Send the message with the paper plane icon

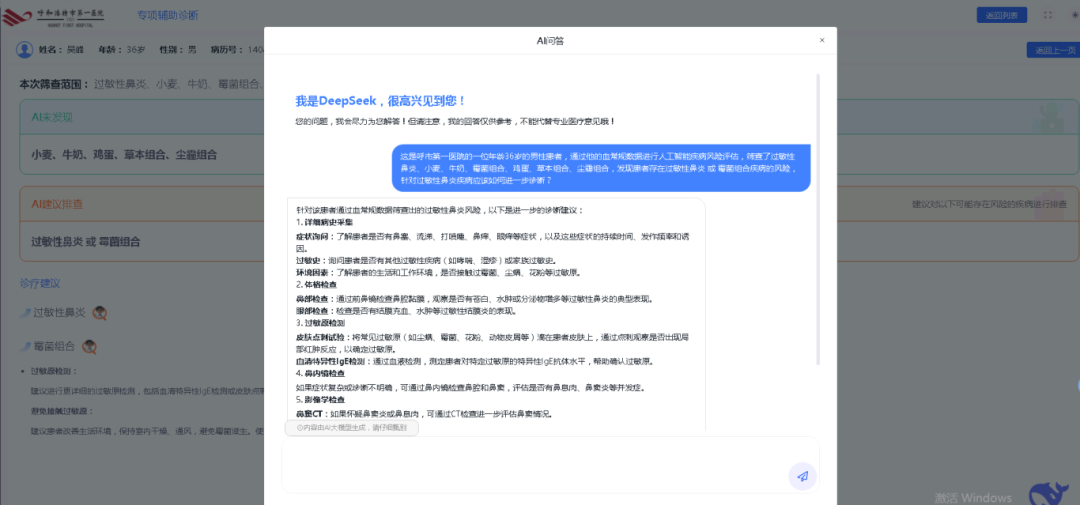(x=802, y=476)
